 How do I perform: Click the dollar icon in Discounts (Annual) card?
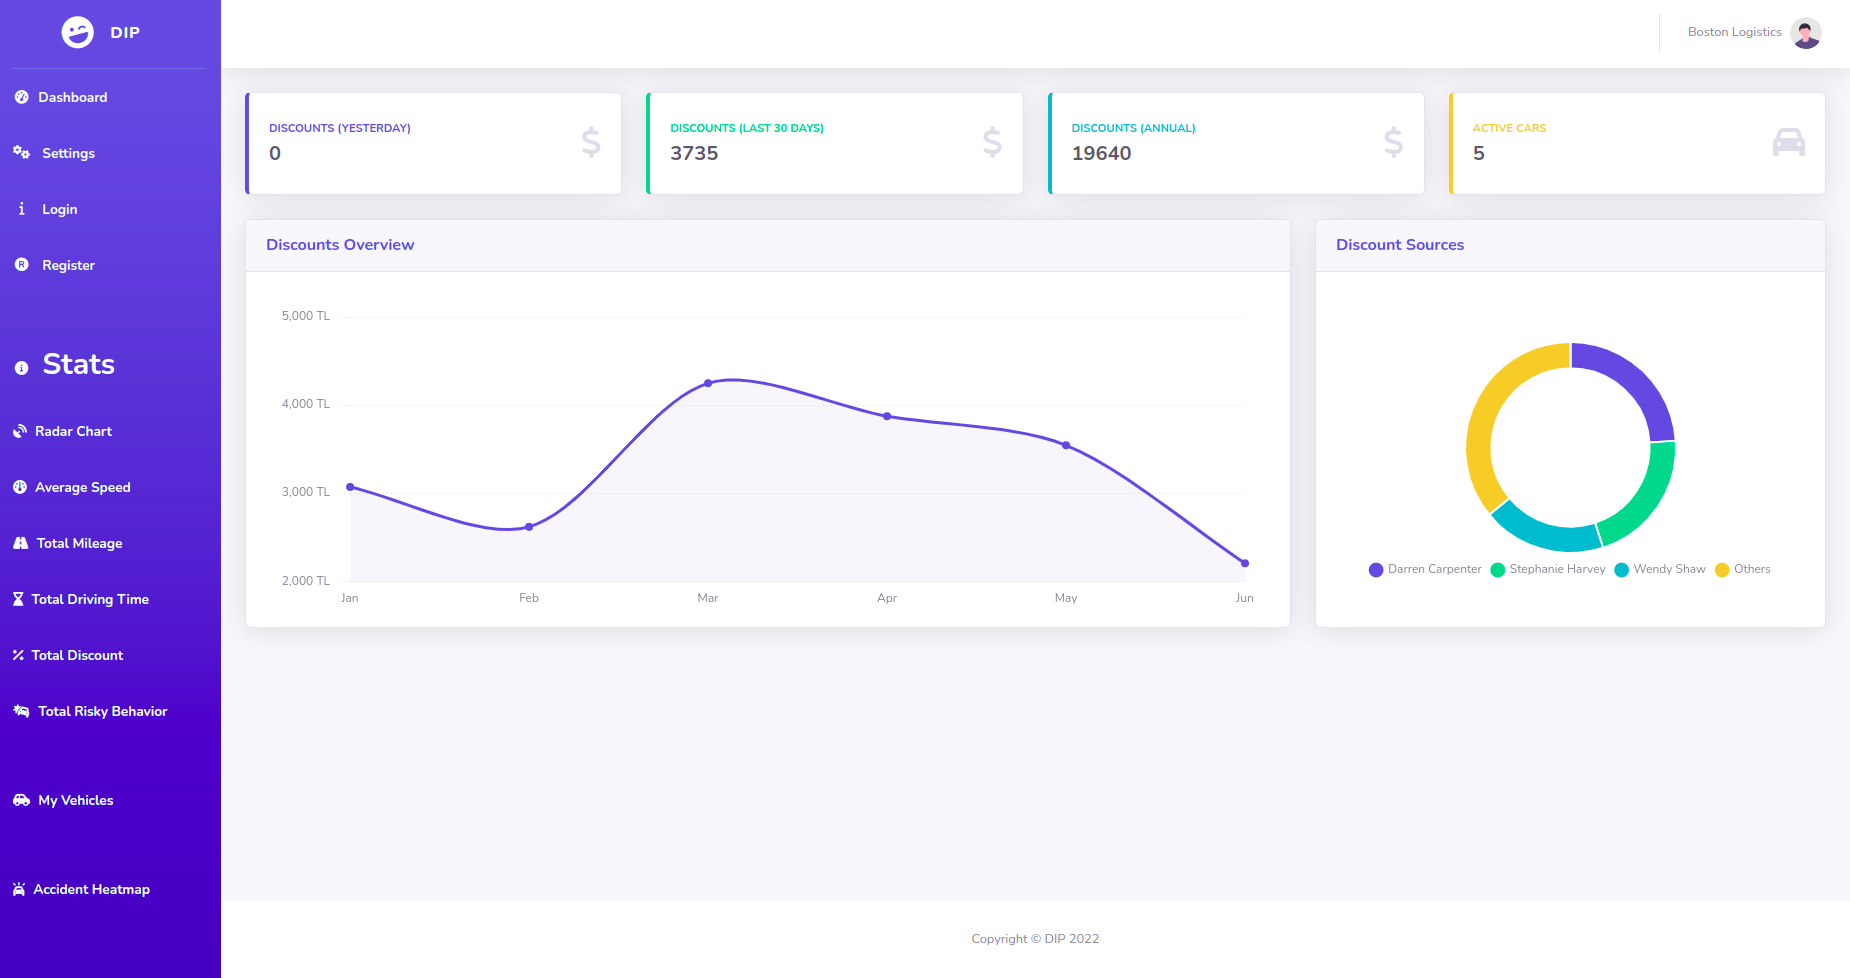1393,143
